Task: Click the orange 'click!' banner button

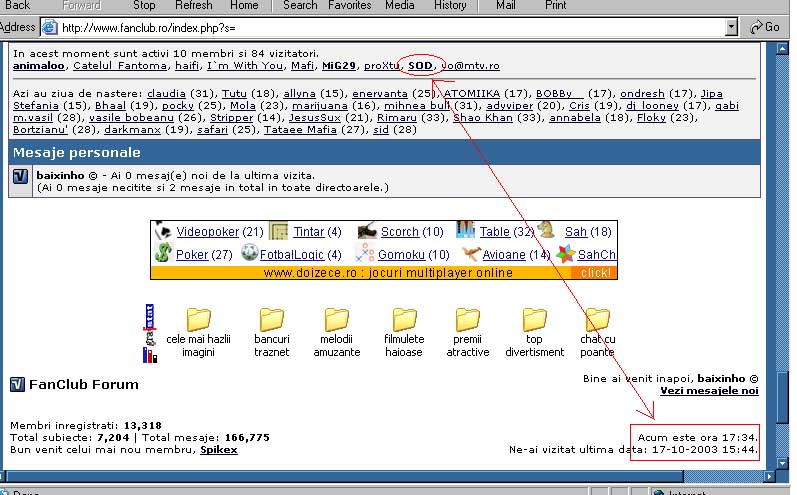Action: (594, 272)
